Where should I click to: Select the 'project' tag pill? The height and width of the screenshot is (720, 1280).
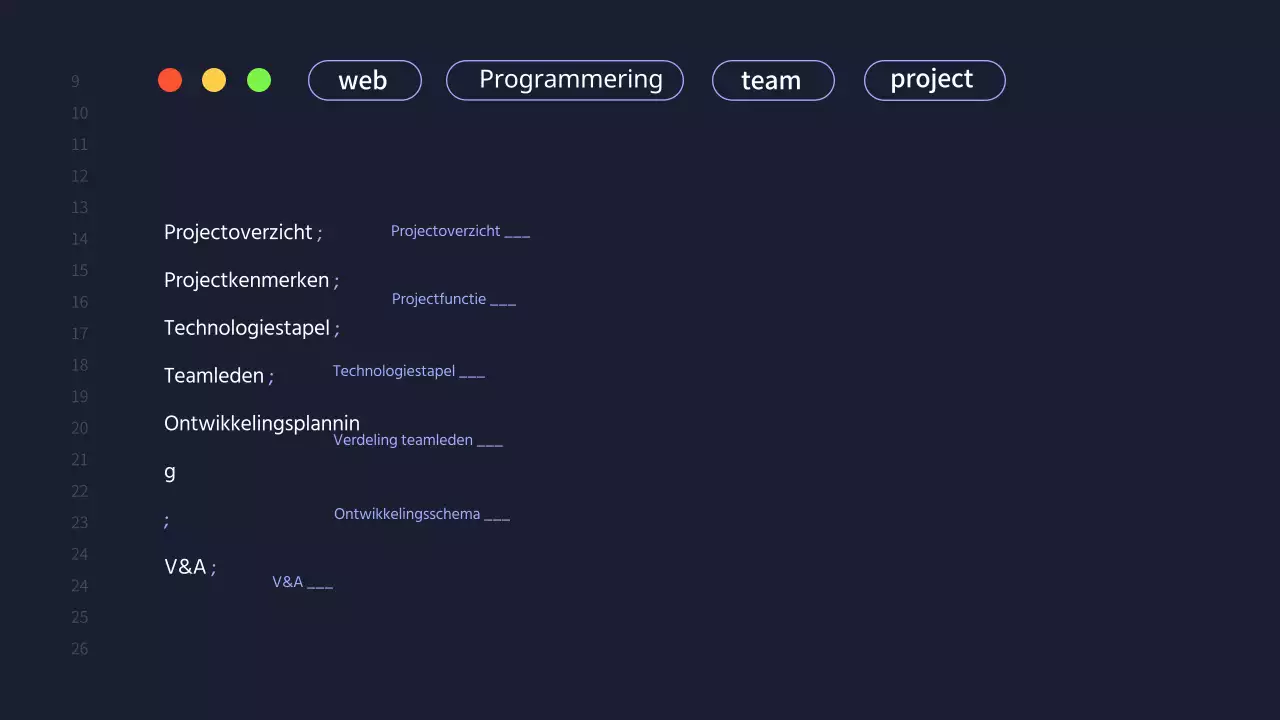(934, 80)
